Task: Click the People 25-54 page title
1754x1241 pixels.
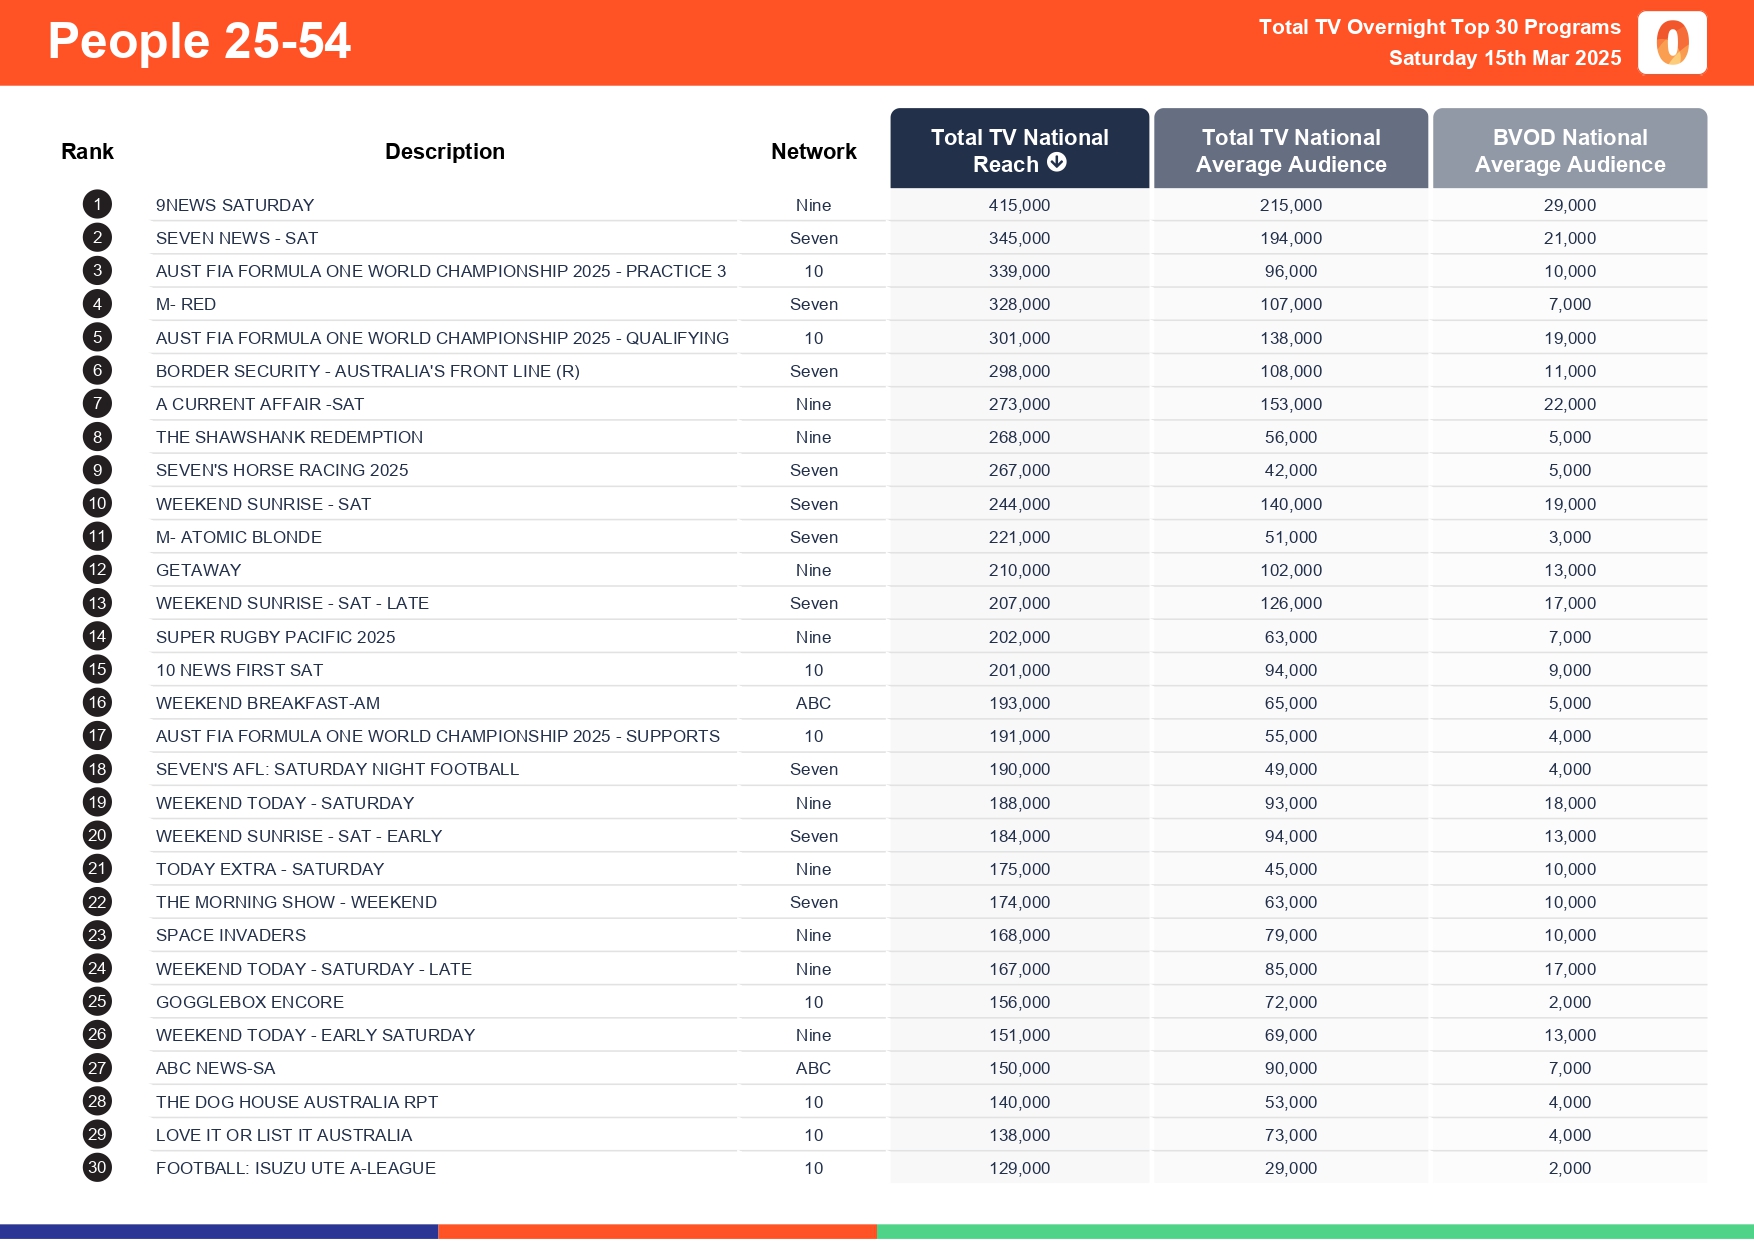Action: click(199, 41)
